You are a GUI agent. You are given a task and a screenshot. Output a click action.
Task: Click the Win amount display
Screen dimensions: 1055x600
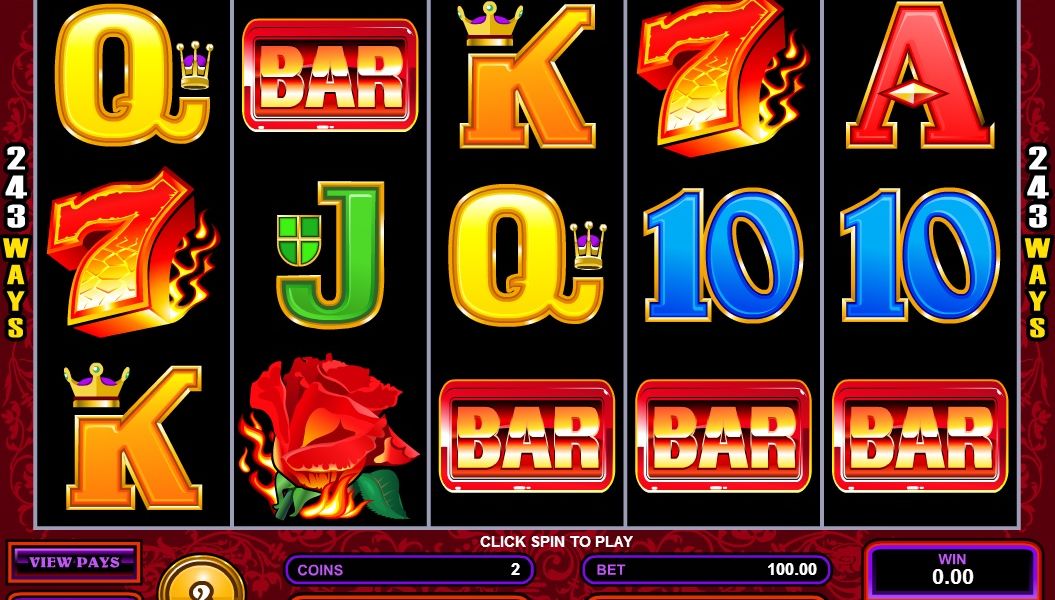[x=952, y=570]
